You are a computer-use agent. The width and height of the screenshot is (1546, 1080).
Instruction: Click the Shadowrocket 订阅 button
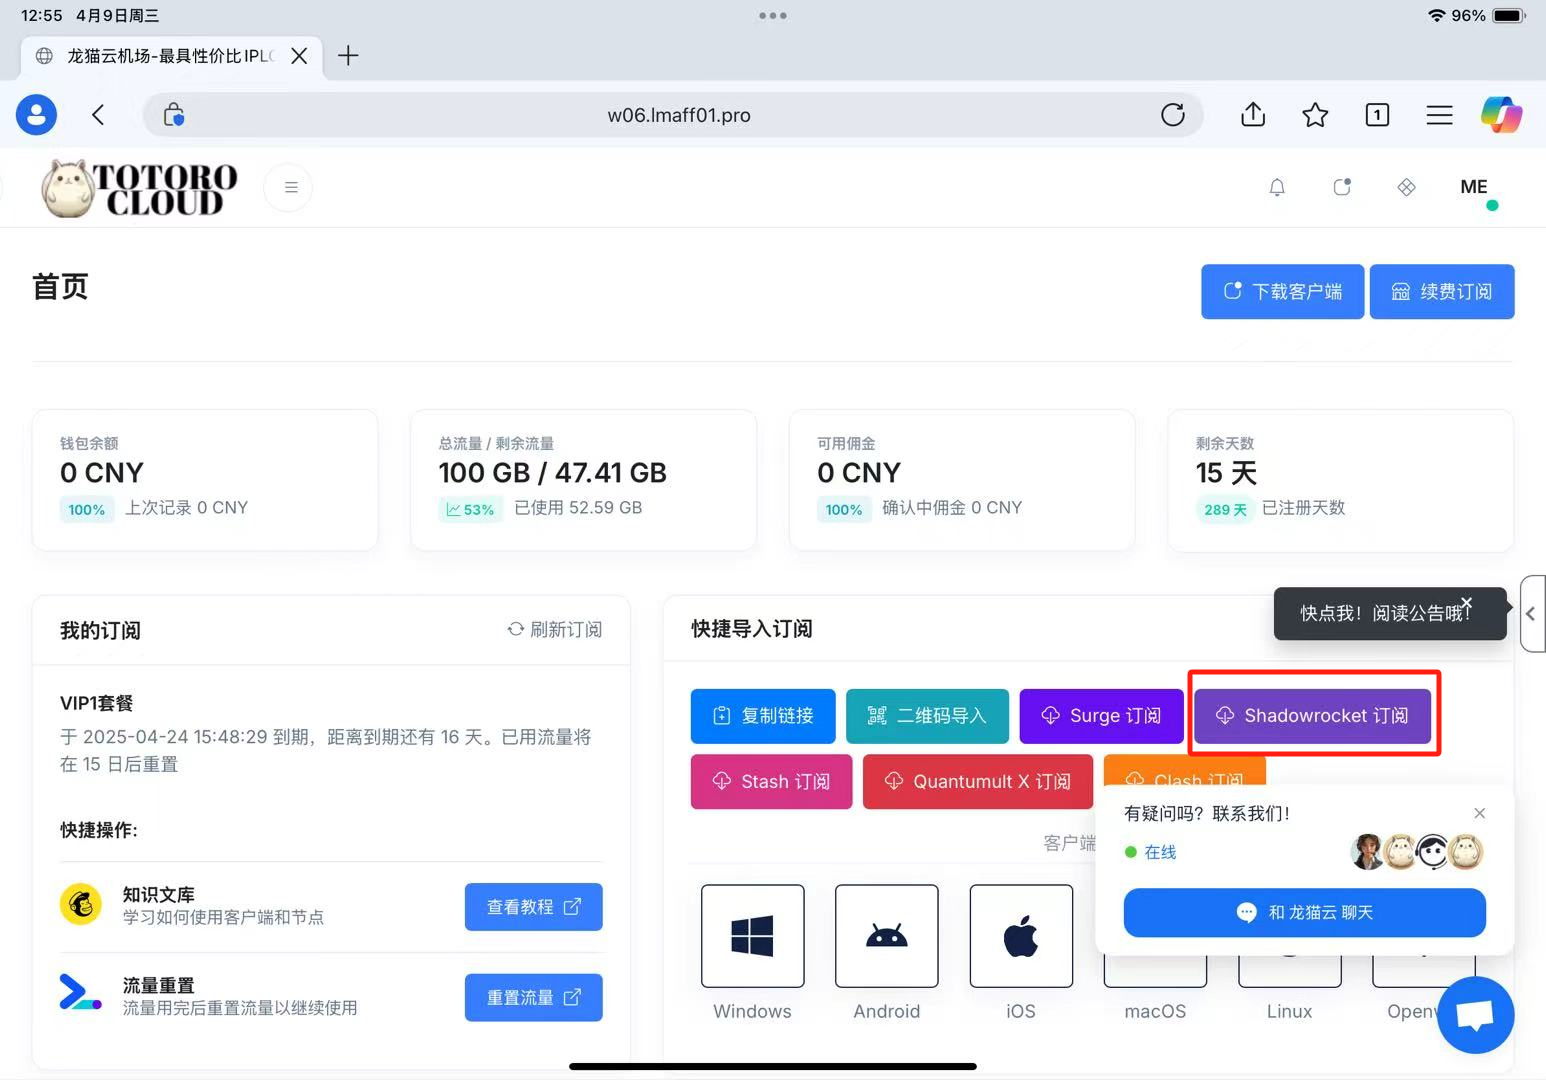coord(1313,715)
